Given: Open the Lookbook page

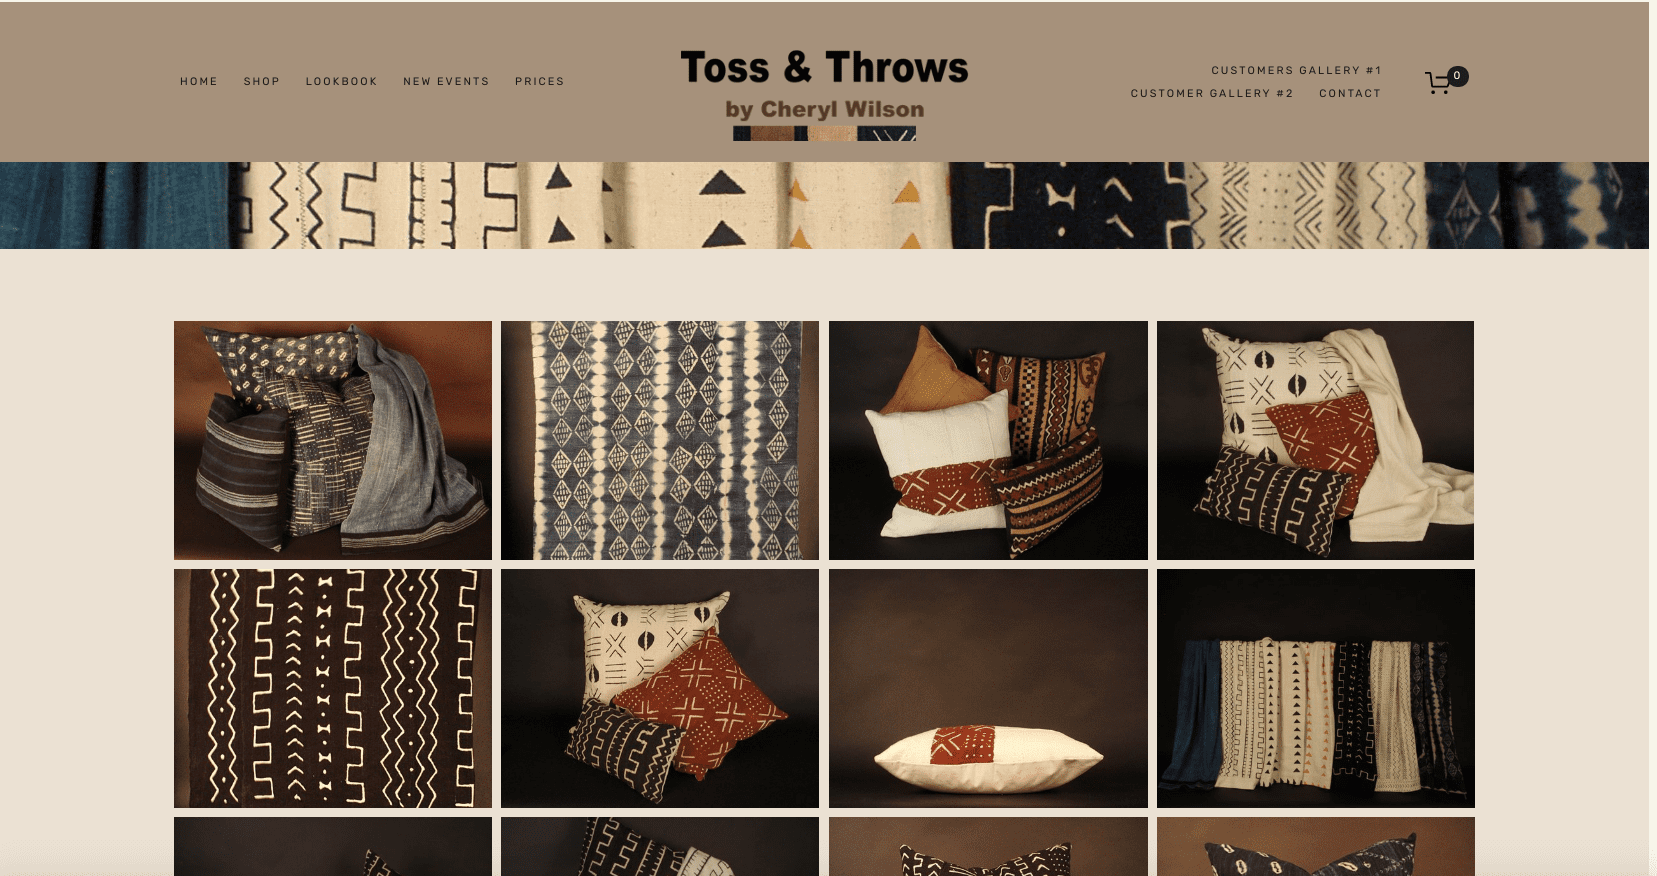Looking at the screenshot, I should point(342,81).
